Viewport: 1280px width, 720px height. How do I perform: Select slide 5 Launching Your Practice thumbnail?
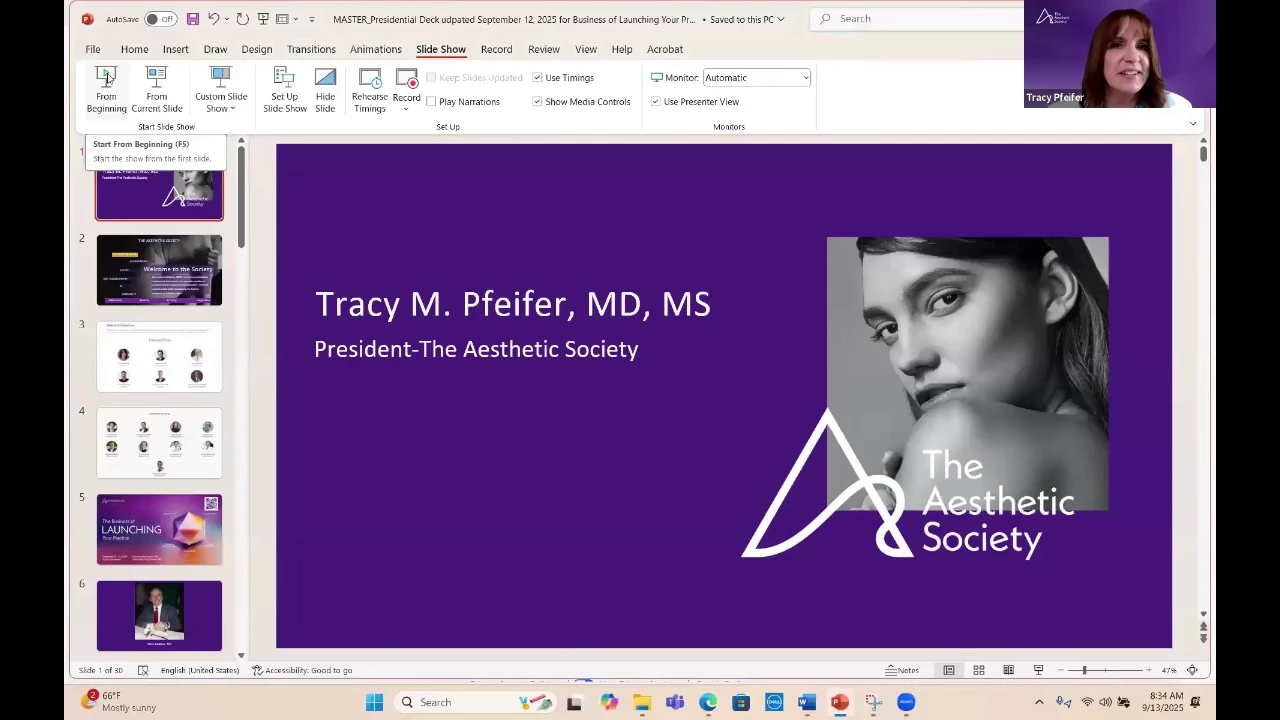pyautogui.click(x=159, y=529)
